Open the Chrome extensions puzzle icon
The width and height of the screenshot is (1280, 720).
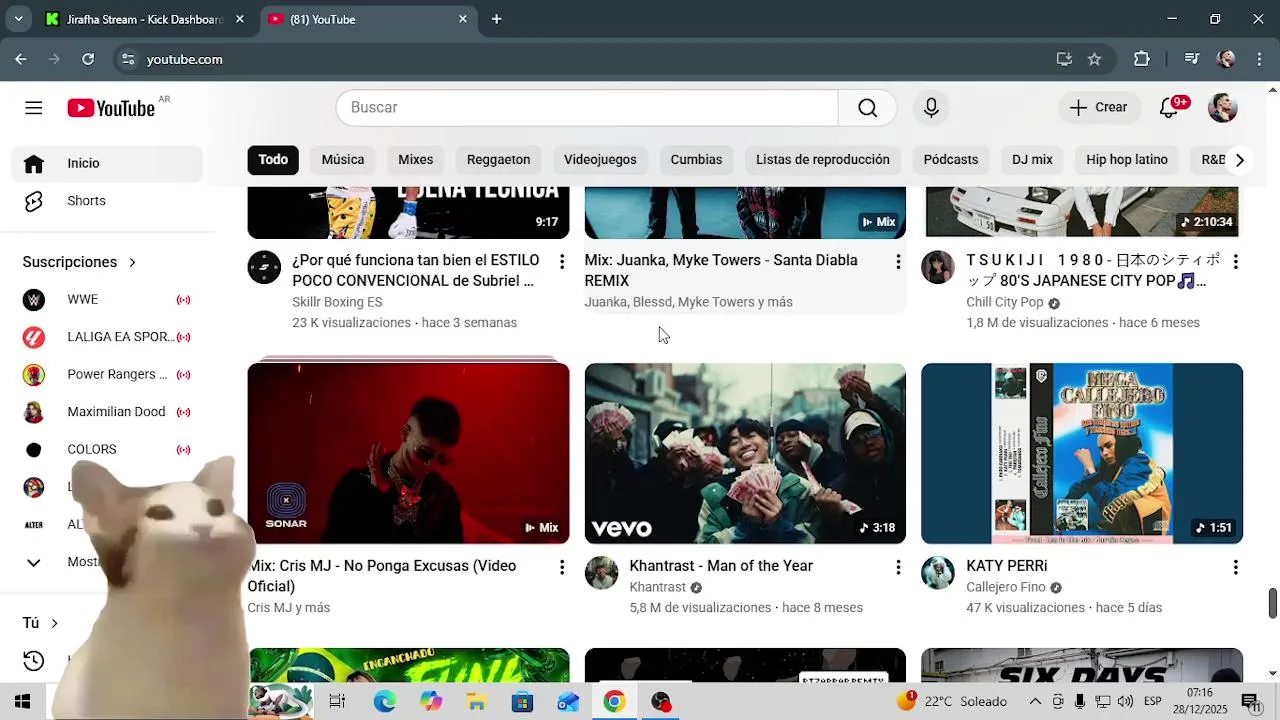(x=1142, y=59)
